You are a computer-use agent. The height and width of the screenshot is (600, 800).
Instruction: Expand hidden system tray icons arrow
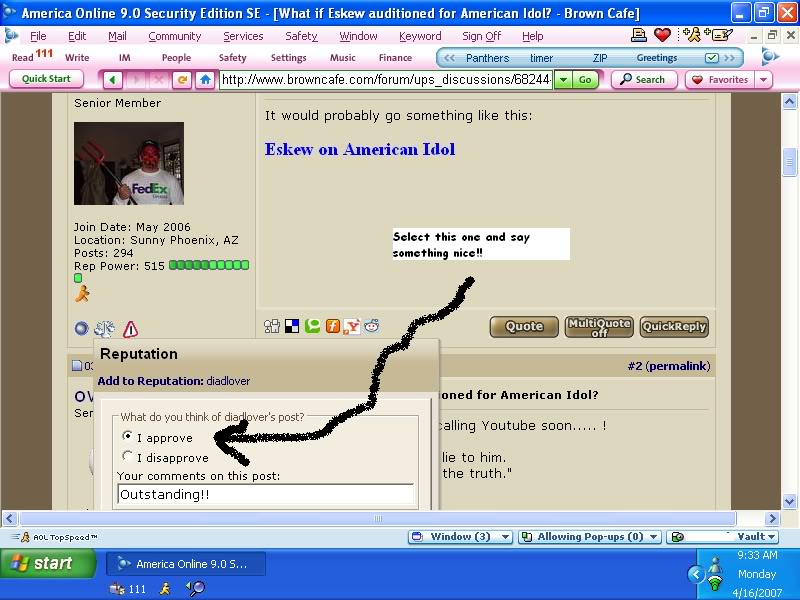coord(696,574)
